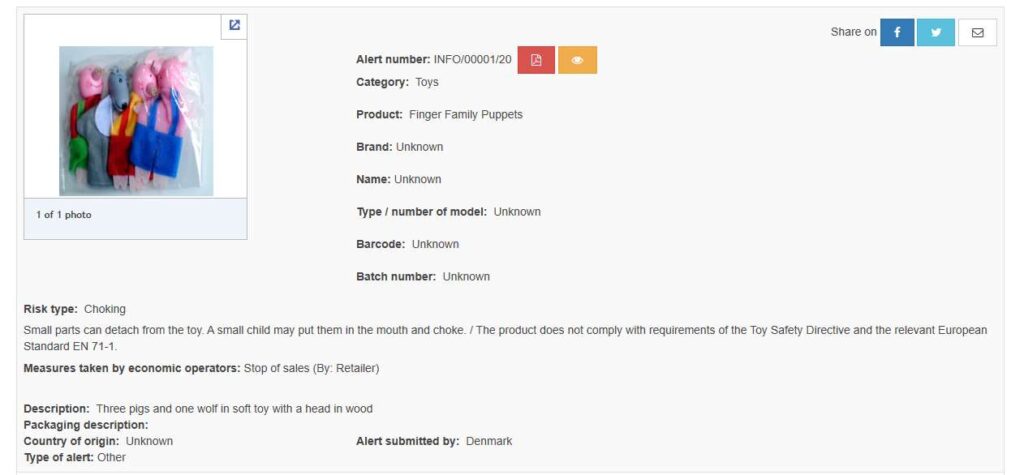This screenshot has width=1024, height=475.
Task: Click the orange eye view button
Action: (x=577, y=60)
